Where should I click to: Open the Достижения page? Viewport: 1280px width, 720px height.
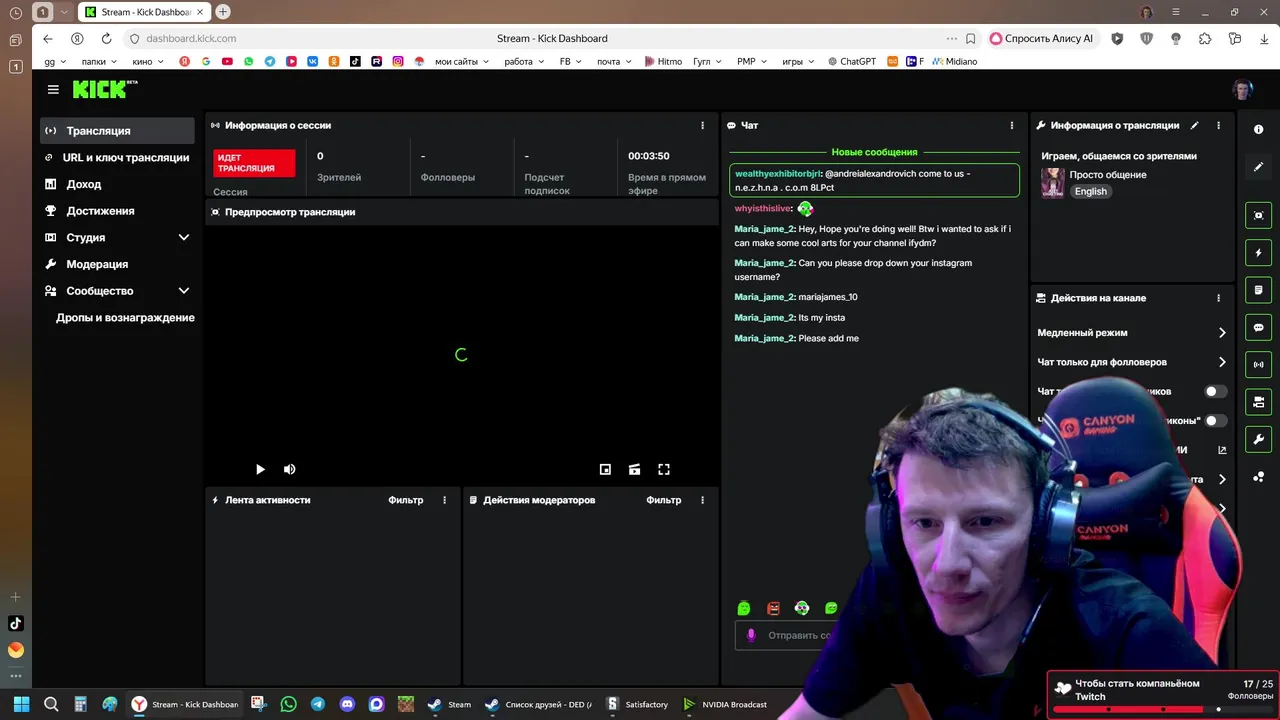coord(117,211)
